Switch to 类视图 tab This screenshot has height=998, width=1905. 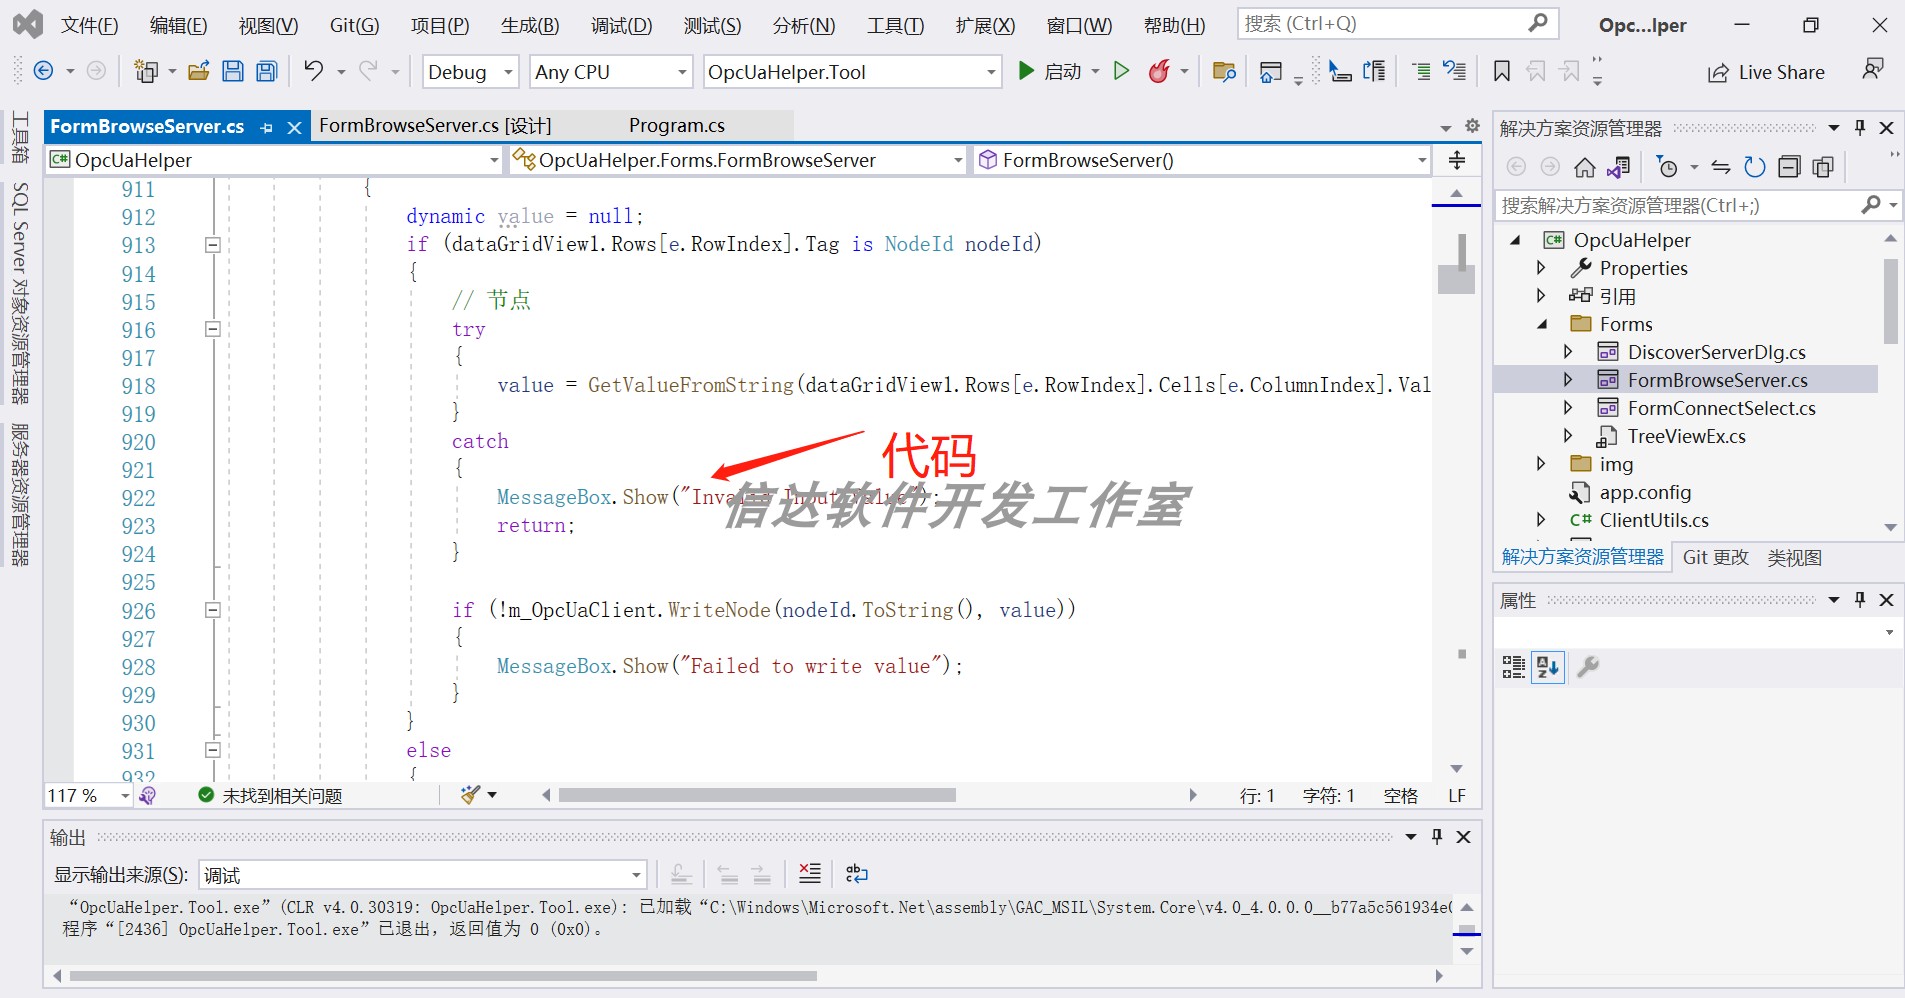(1794, 557)
